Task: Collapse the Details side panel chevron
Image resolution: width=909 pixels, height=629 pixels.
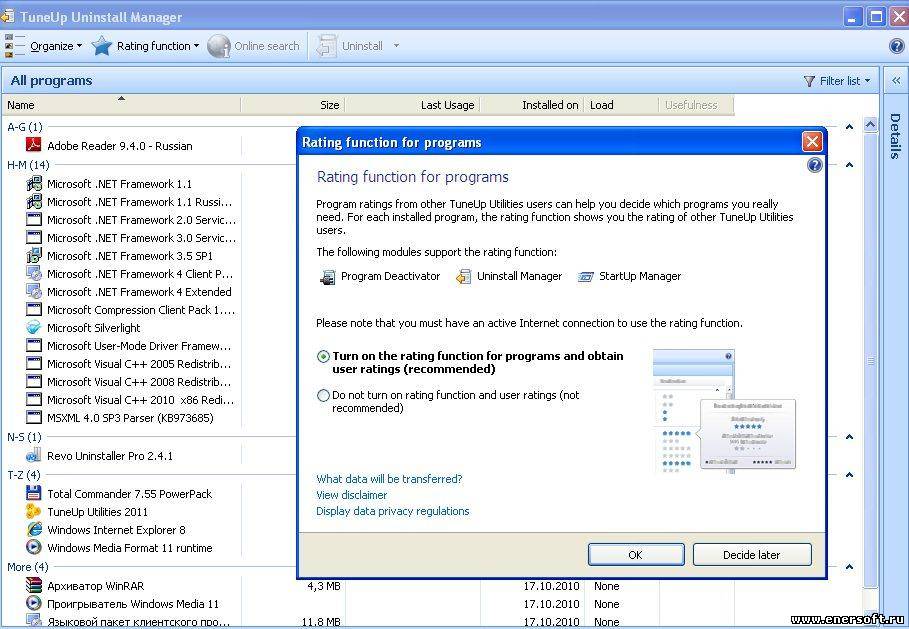Action: [x=896, y=81]
